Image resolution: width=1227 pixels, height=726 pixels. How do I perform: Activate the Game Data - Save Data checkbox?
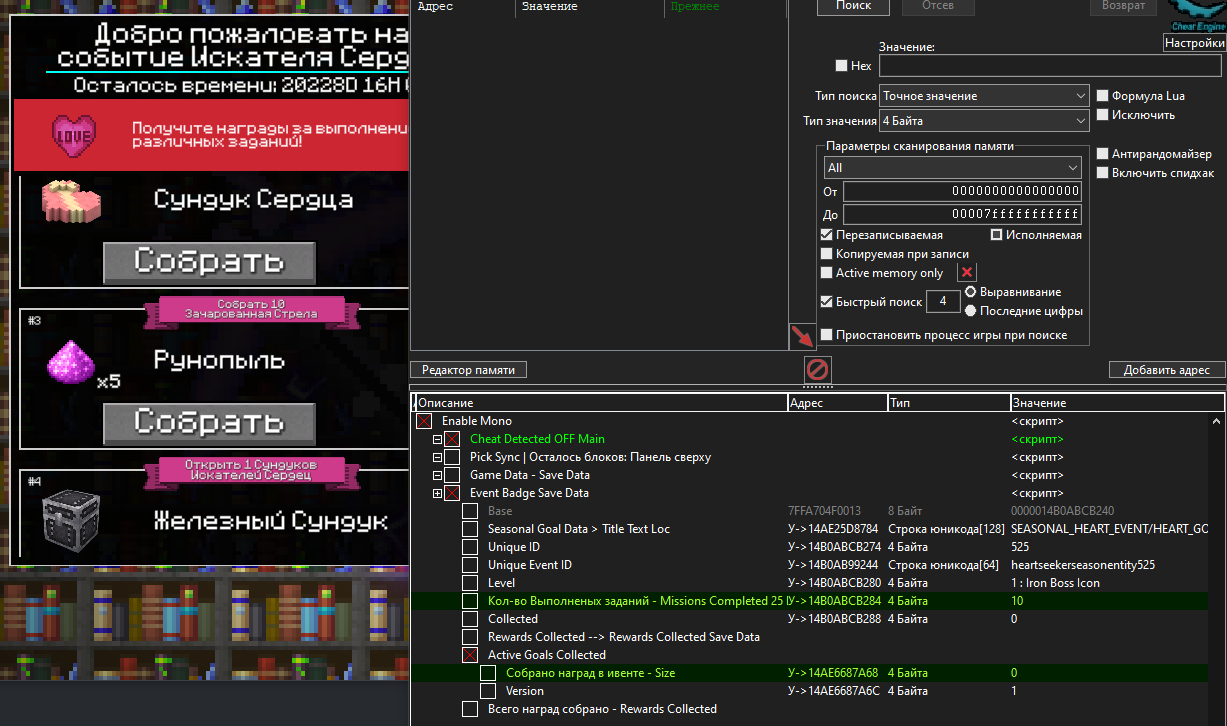(452, 475)
